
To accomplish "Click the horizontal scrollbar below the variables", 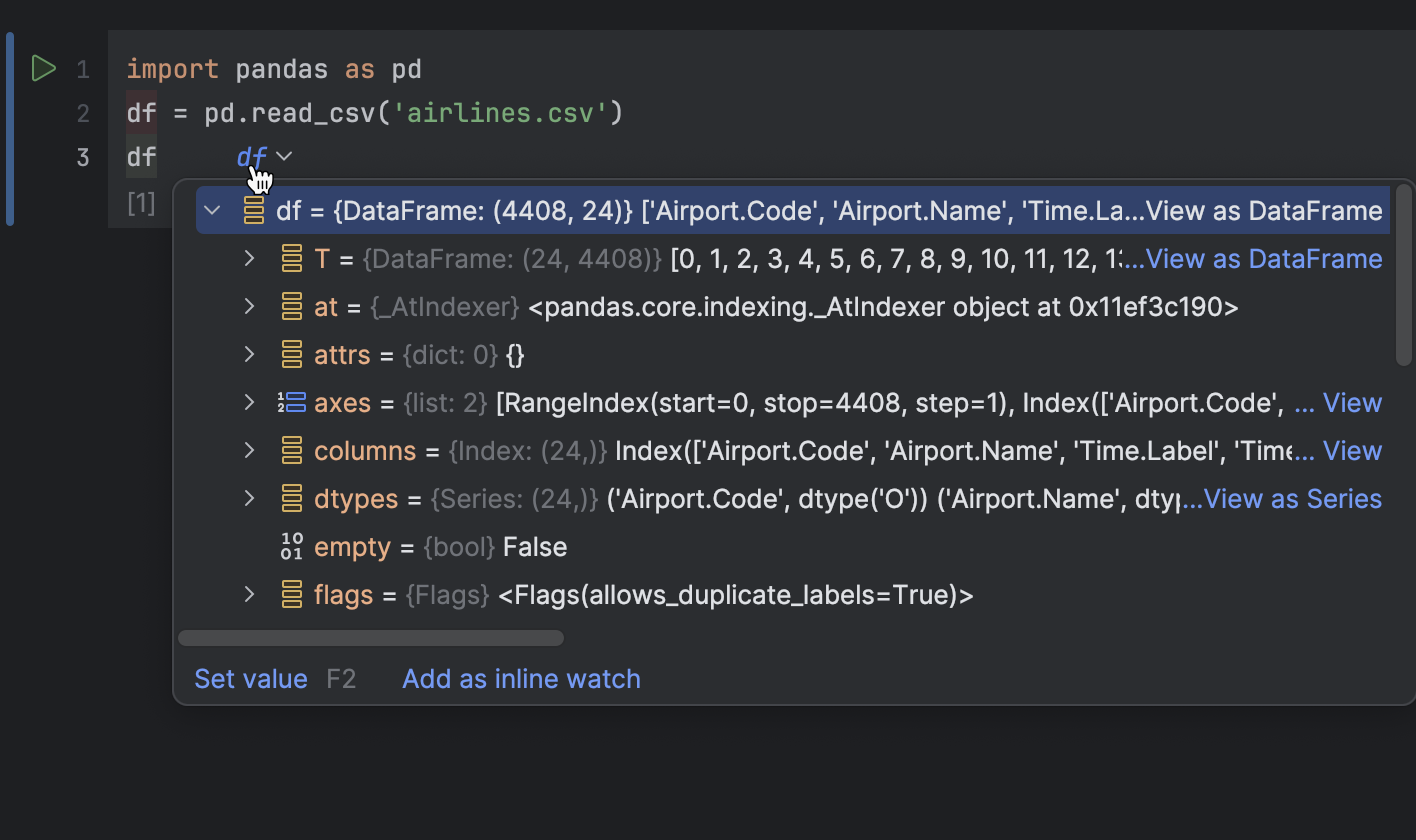I will tap(370, 637).
